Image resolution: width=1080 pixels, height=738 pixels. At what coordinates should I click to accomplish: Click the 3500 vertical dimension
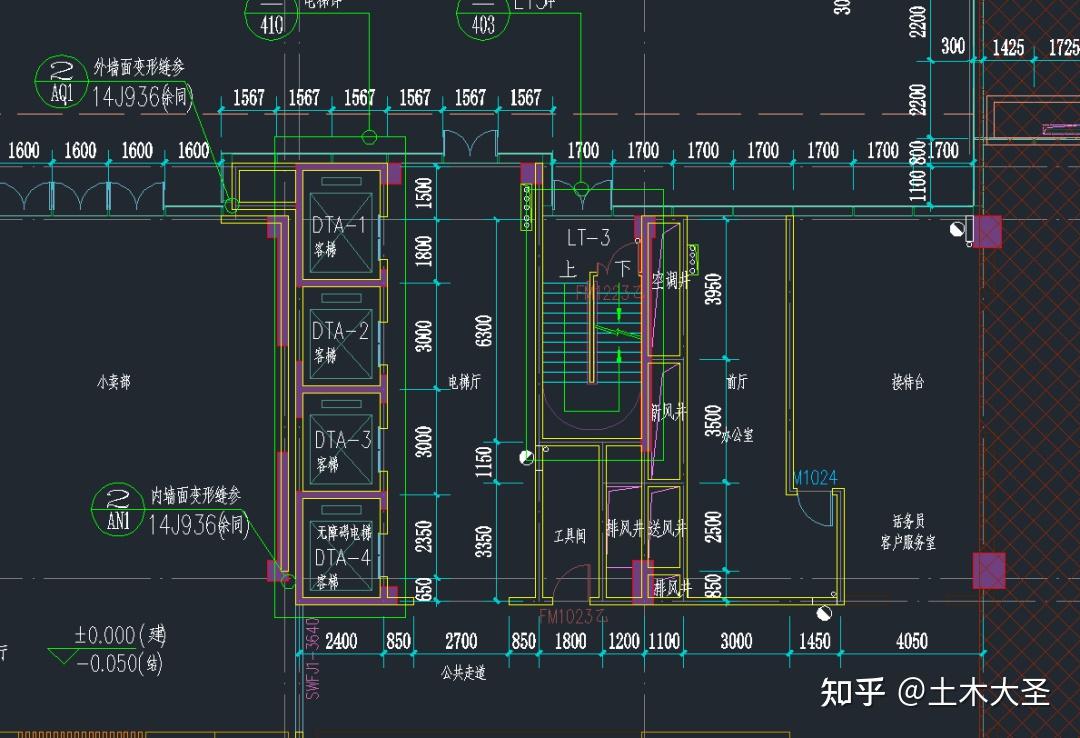[713, 421]
